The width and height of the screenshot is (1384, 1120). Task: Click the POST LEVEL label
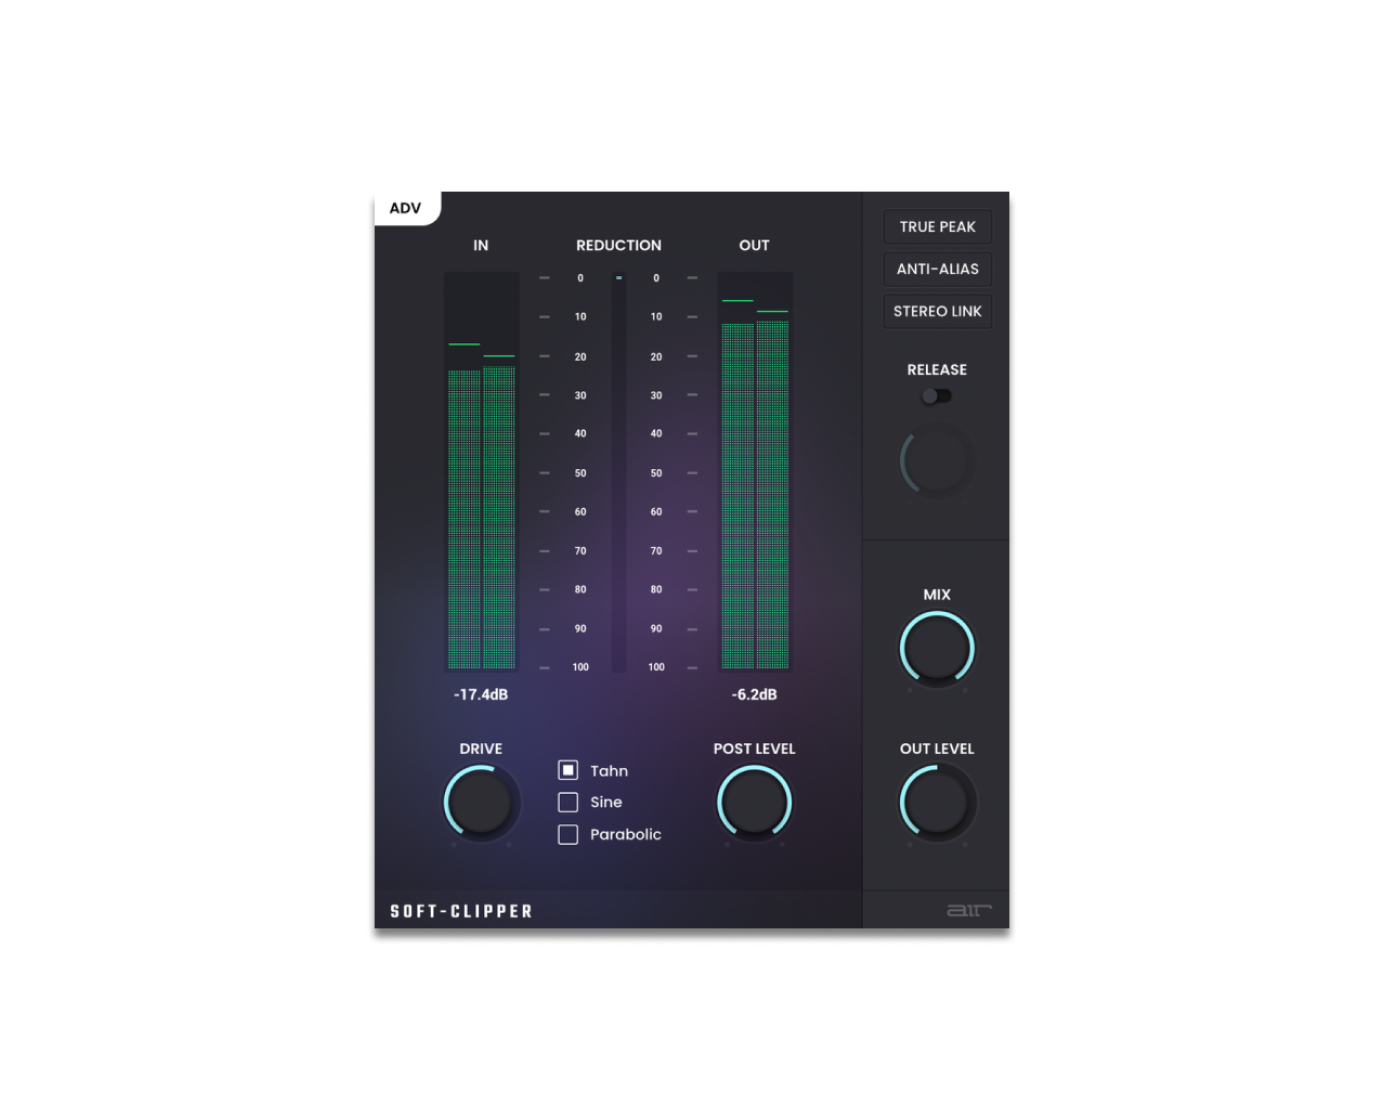pos(754,749)
